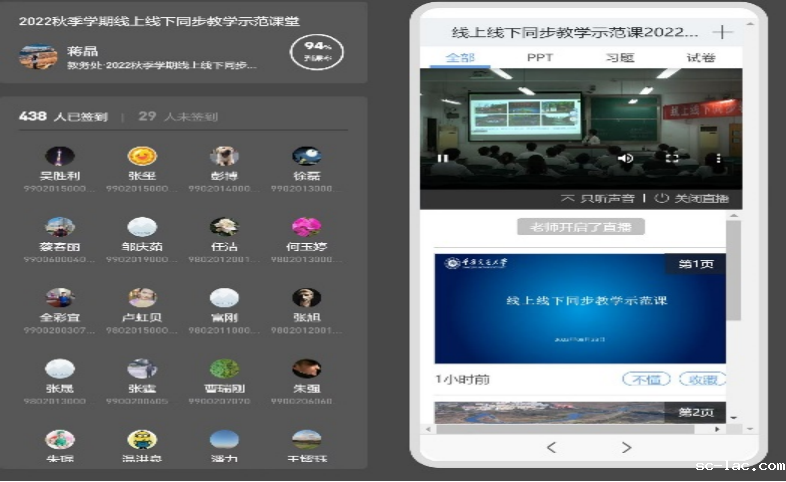Open the first slide thumbnail (第1页)
Screen dimensions: 786x482
pyautogui.click(x=580, y=308)
